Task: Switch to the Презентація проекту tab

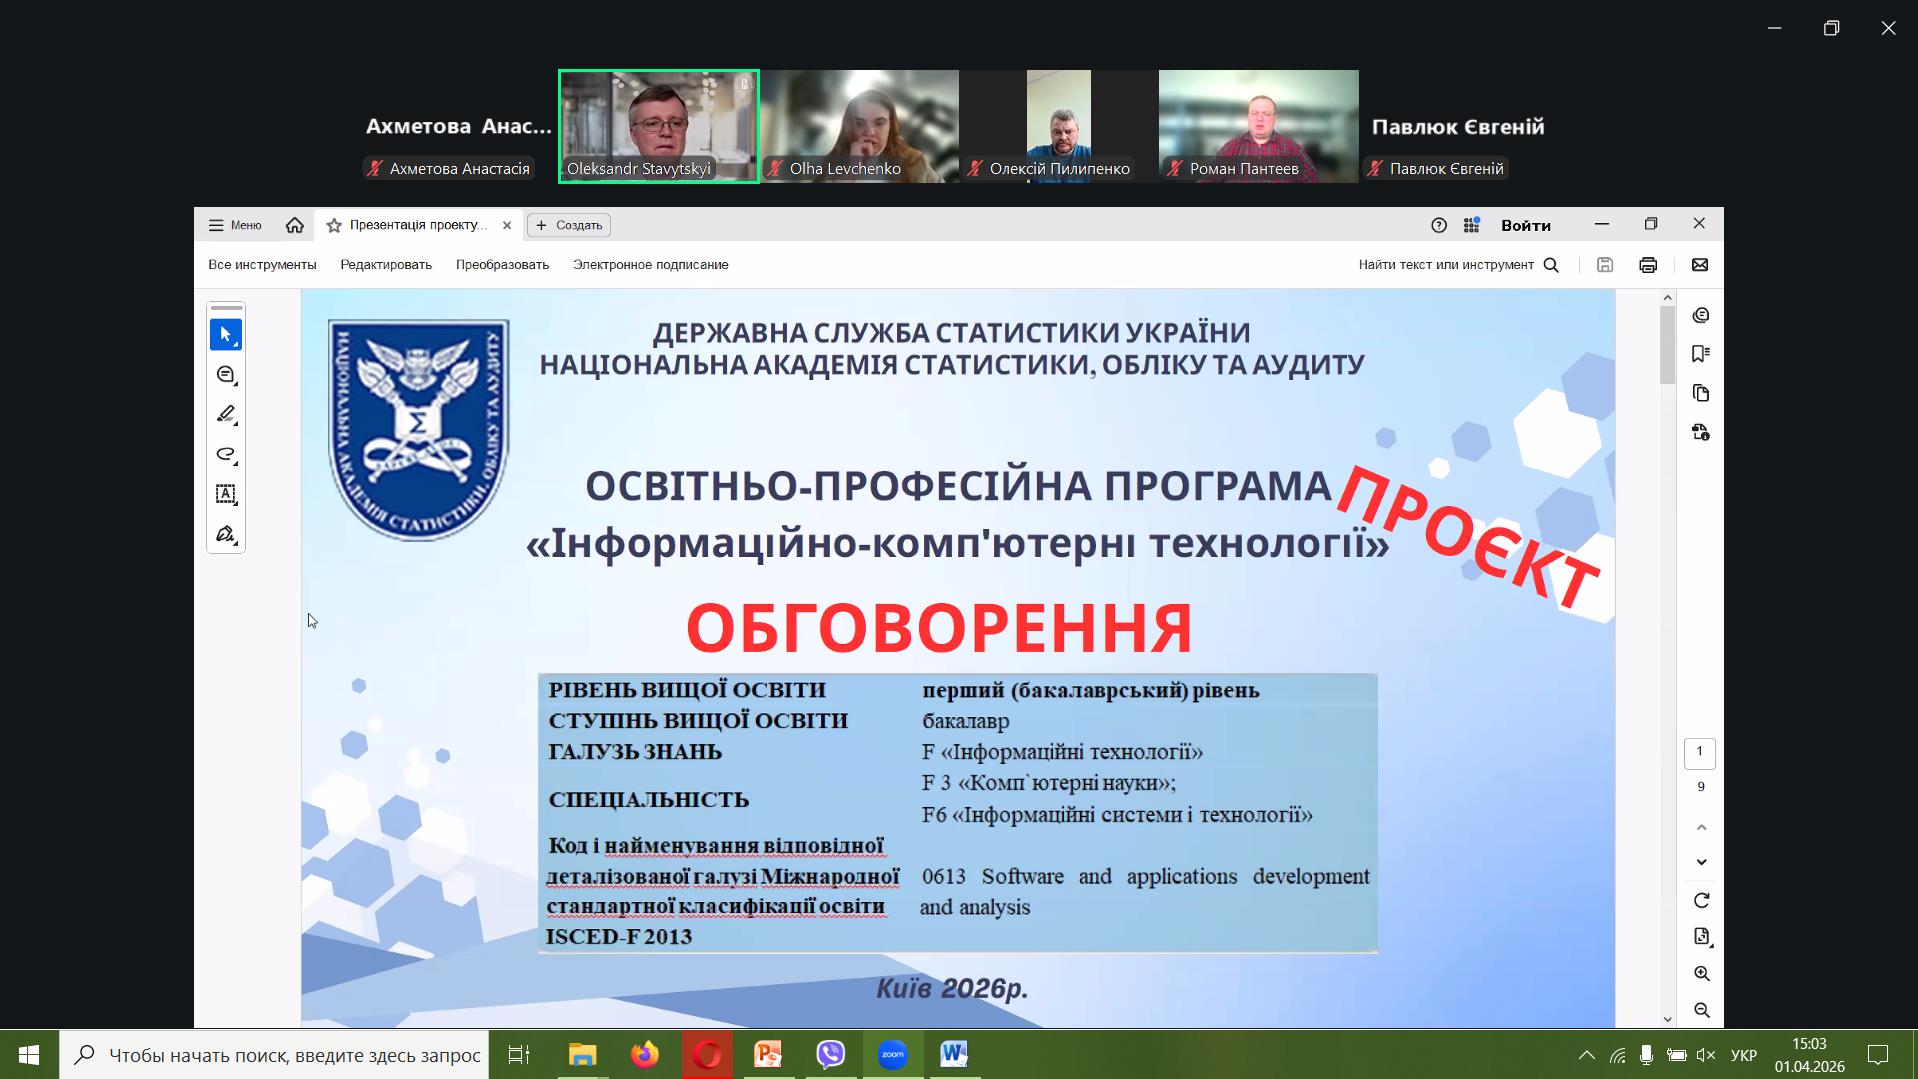Action: point(418,225)
